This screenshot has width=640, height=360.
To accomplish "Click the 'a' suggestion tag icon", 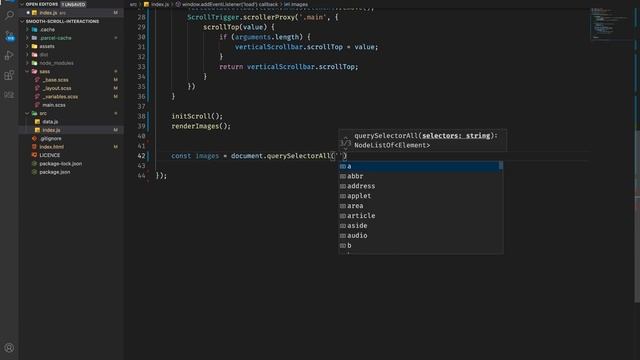I will click(x=343, y=166).
